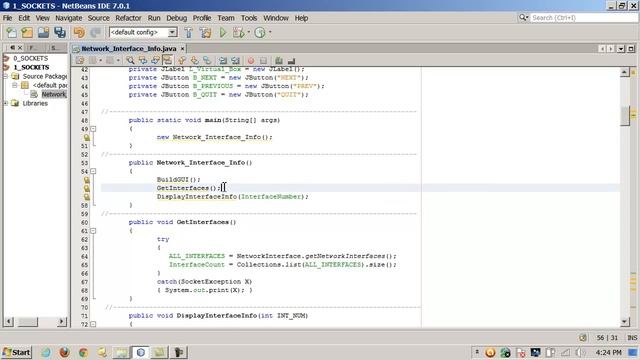Open the editor Forward history dropdown arrow
640x360 pixels.
118,60
